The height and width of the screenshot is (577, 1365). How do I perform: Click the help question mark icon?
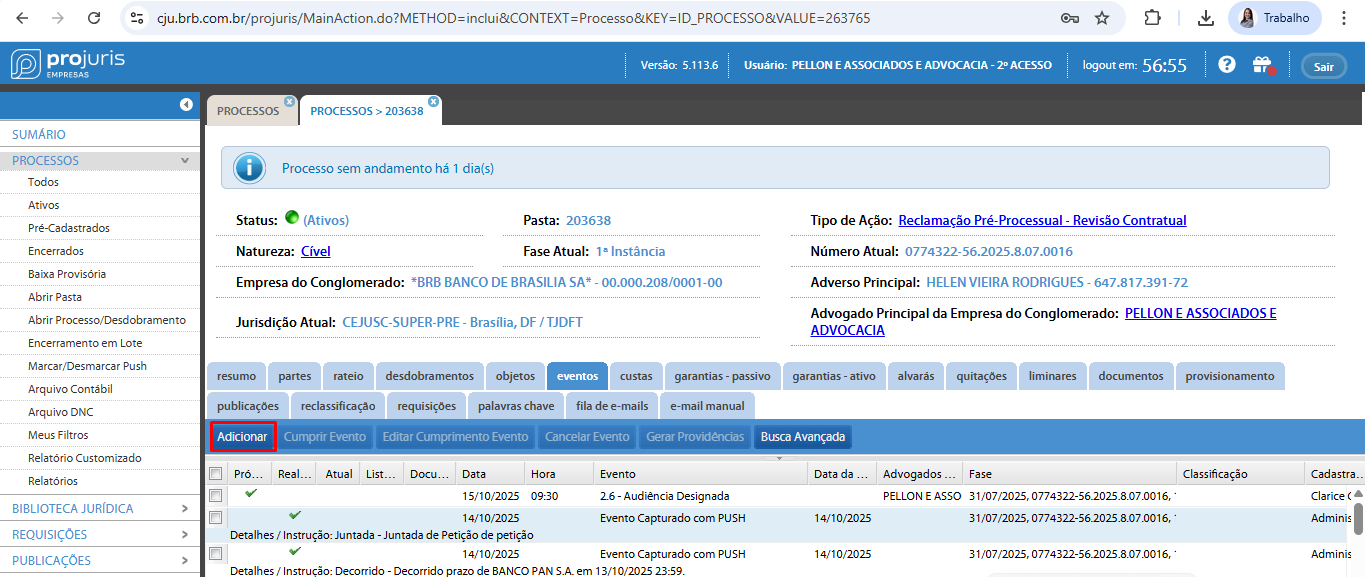1227,65
